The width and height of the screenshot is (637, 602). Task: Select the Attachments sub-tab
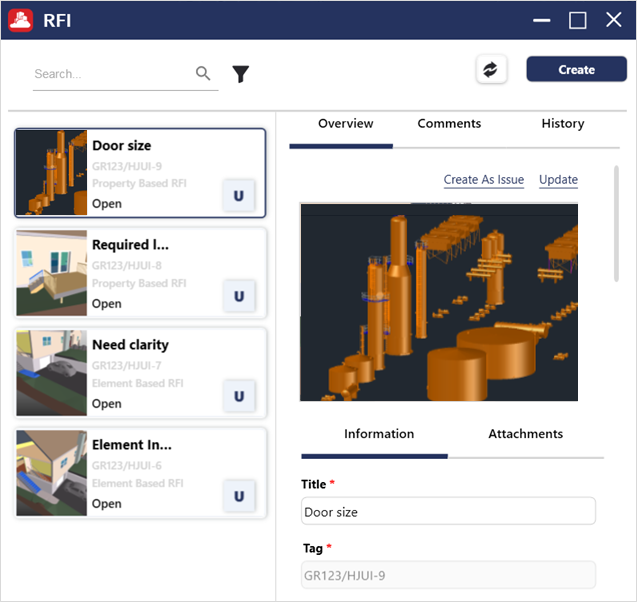click(x=525, y=434)
